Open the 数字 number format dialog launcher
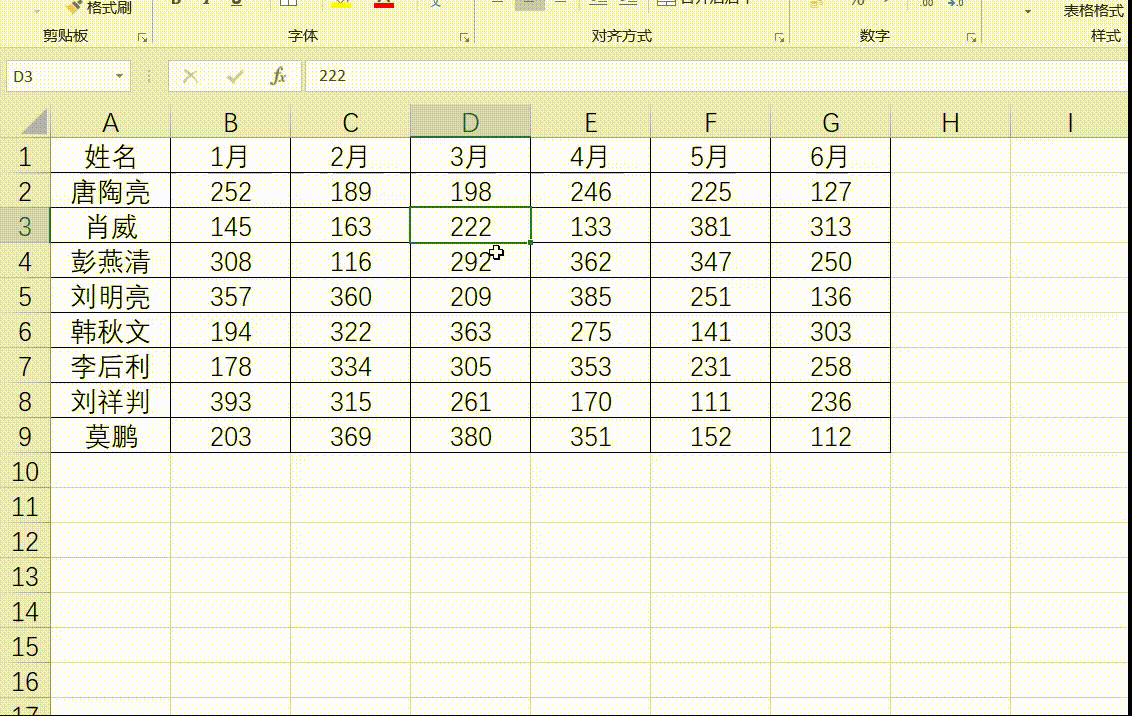Viewport: 1132px width, 716px height. (x=971, y=38)
